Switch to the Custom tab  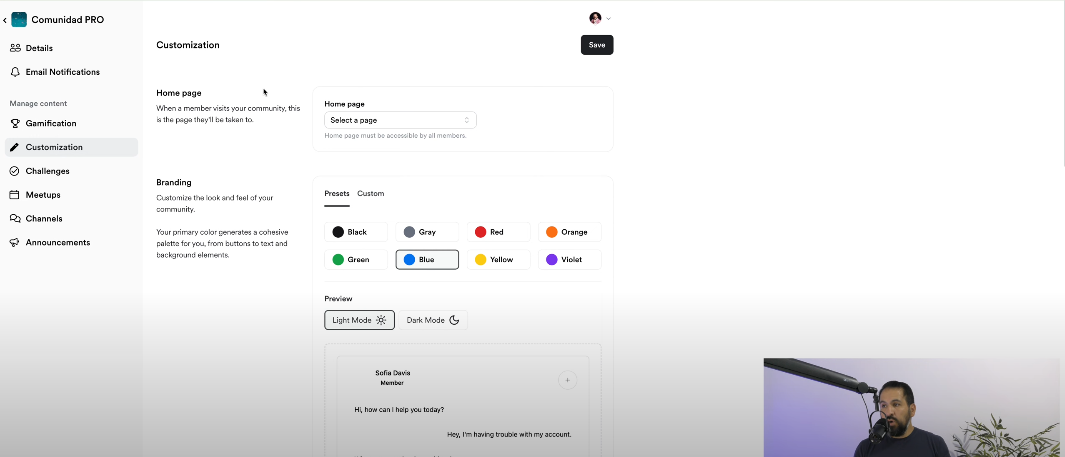[371, 194]
